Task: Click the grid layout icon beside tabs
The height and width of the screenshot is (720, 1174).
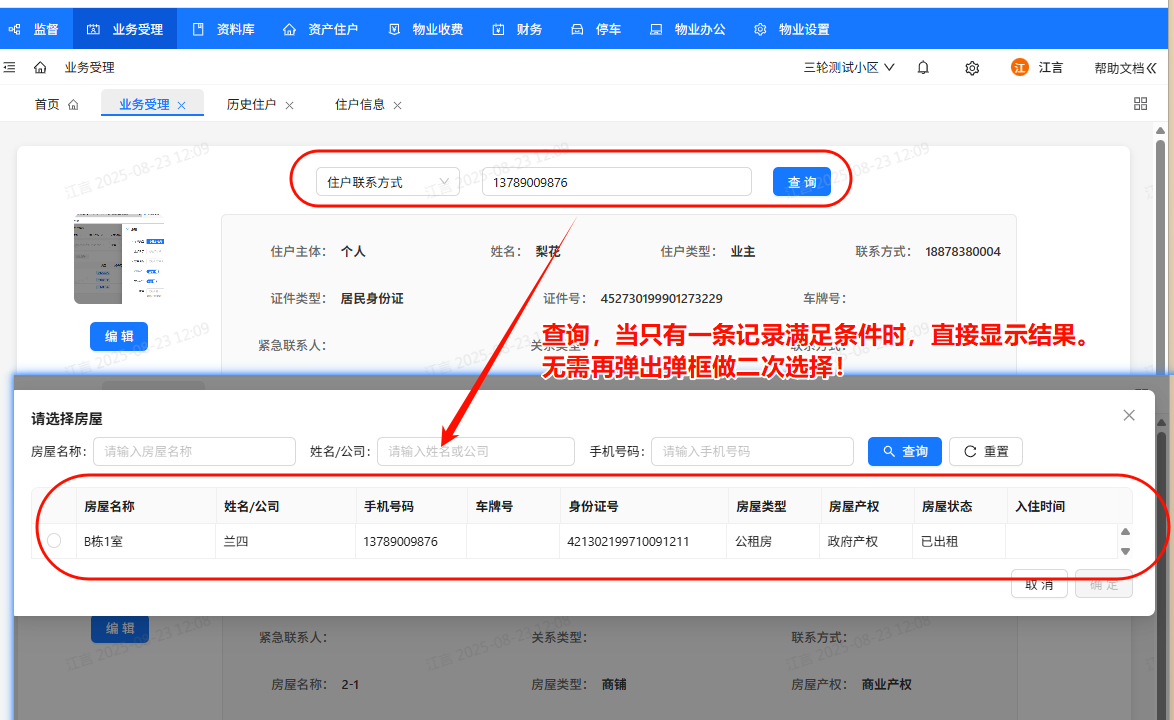Action: 1140,104
